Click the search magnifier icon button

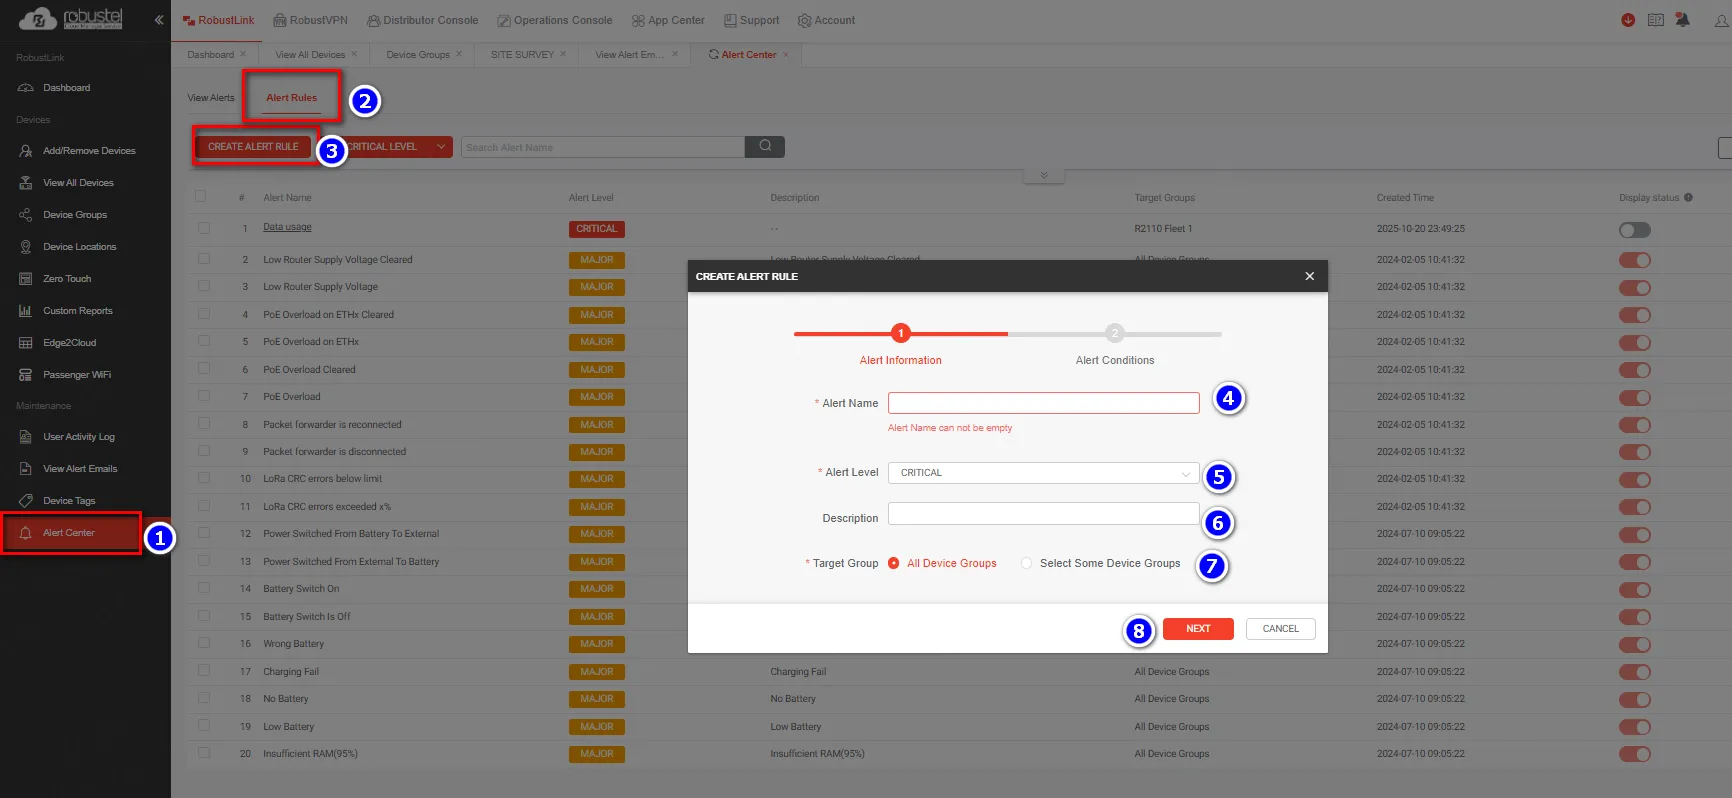[x=765, y=147]
